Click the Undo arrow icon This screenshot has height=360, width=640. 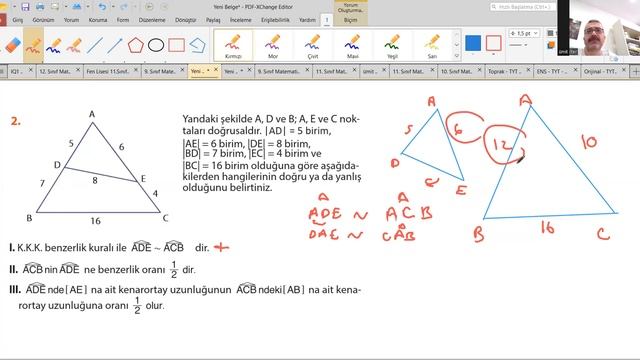click(102, 7)
